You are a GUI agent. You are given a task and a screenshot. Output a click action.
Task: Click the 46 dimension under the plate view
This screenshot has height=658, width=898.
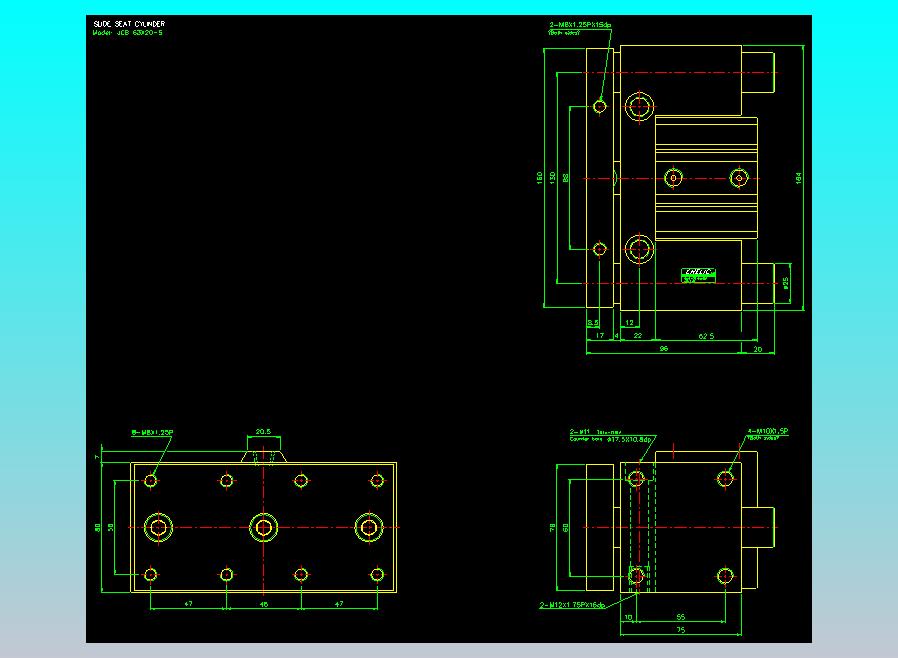point(263,604)
